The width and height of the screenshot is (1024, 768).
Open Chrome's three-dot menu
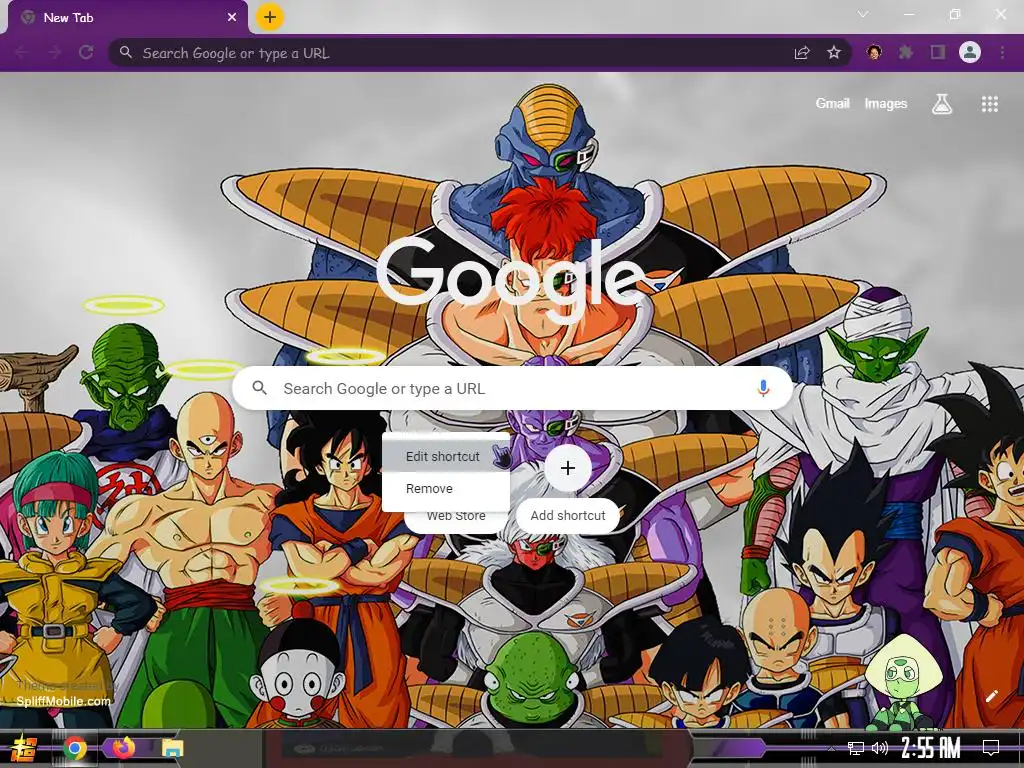click(x=1002, y=52)
